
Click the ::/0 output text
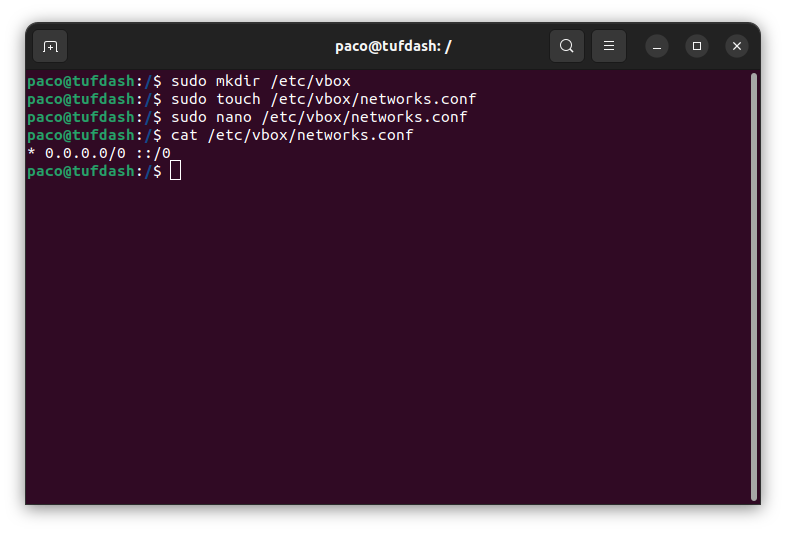click(153, 153)
